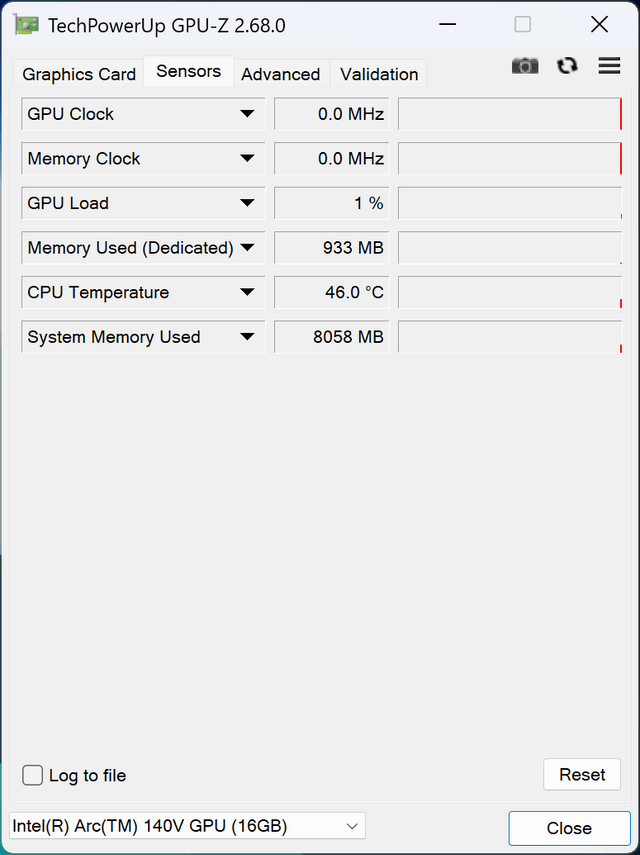The height and width of the screenshot is (855, 640).
Task: Click the 46.0 °C temperature value
Action: (331, 293)
